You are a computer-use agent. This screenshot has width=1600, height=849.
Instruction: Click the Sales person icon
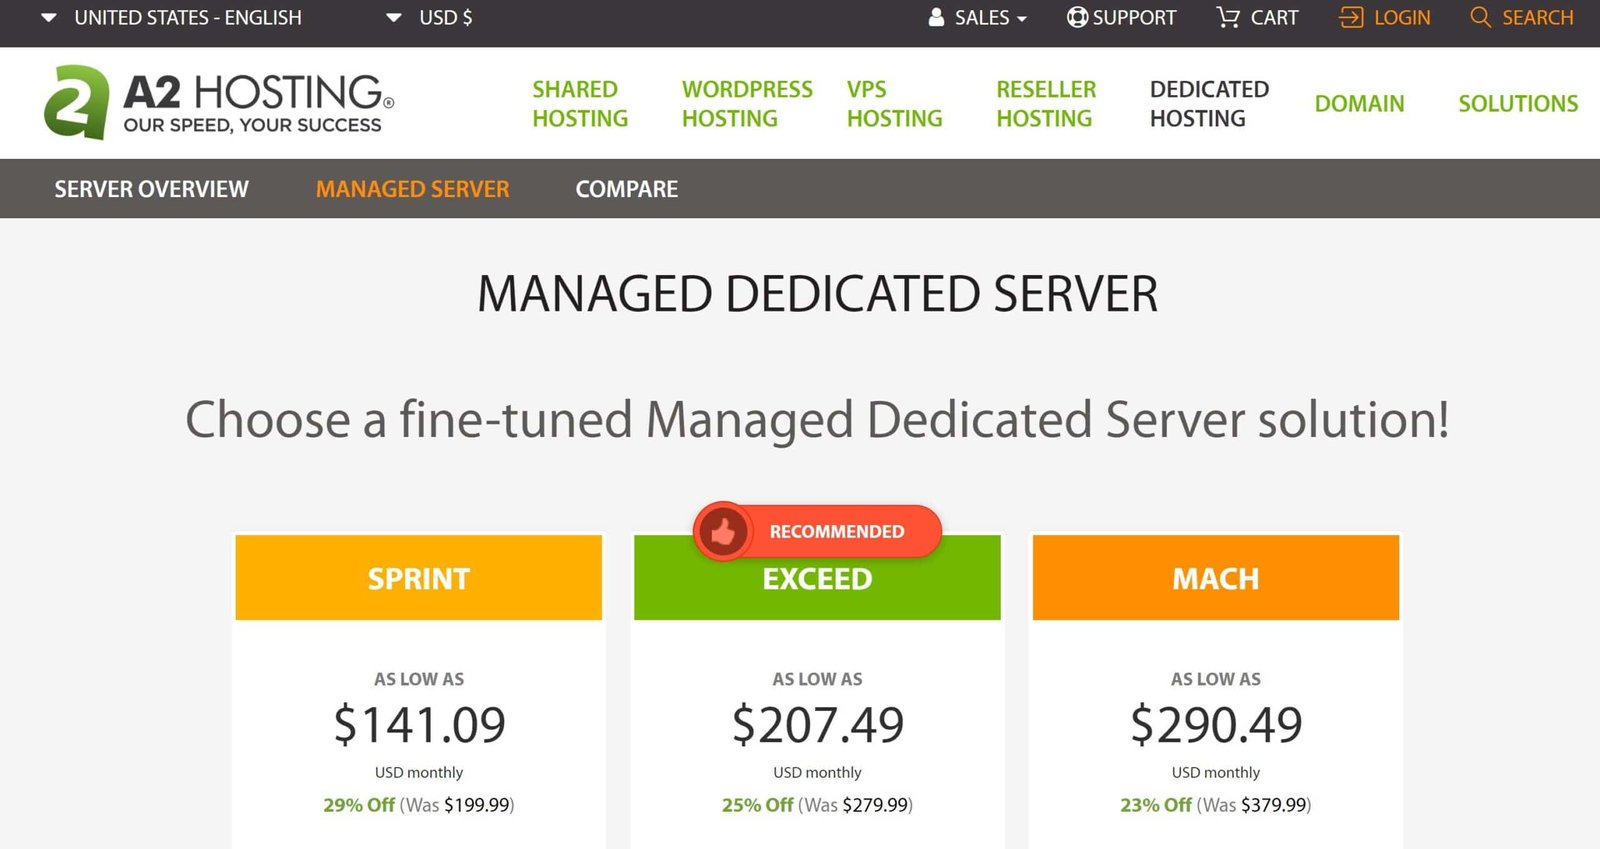pos(936,17)
